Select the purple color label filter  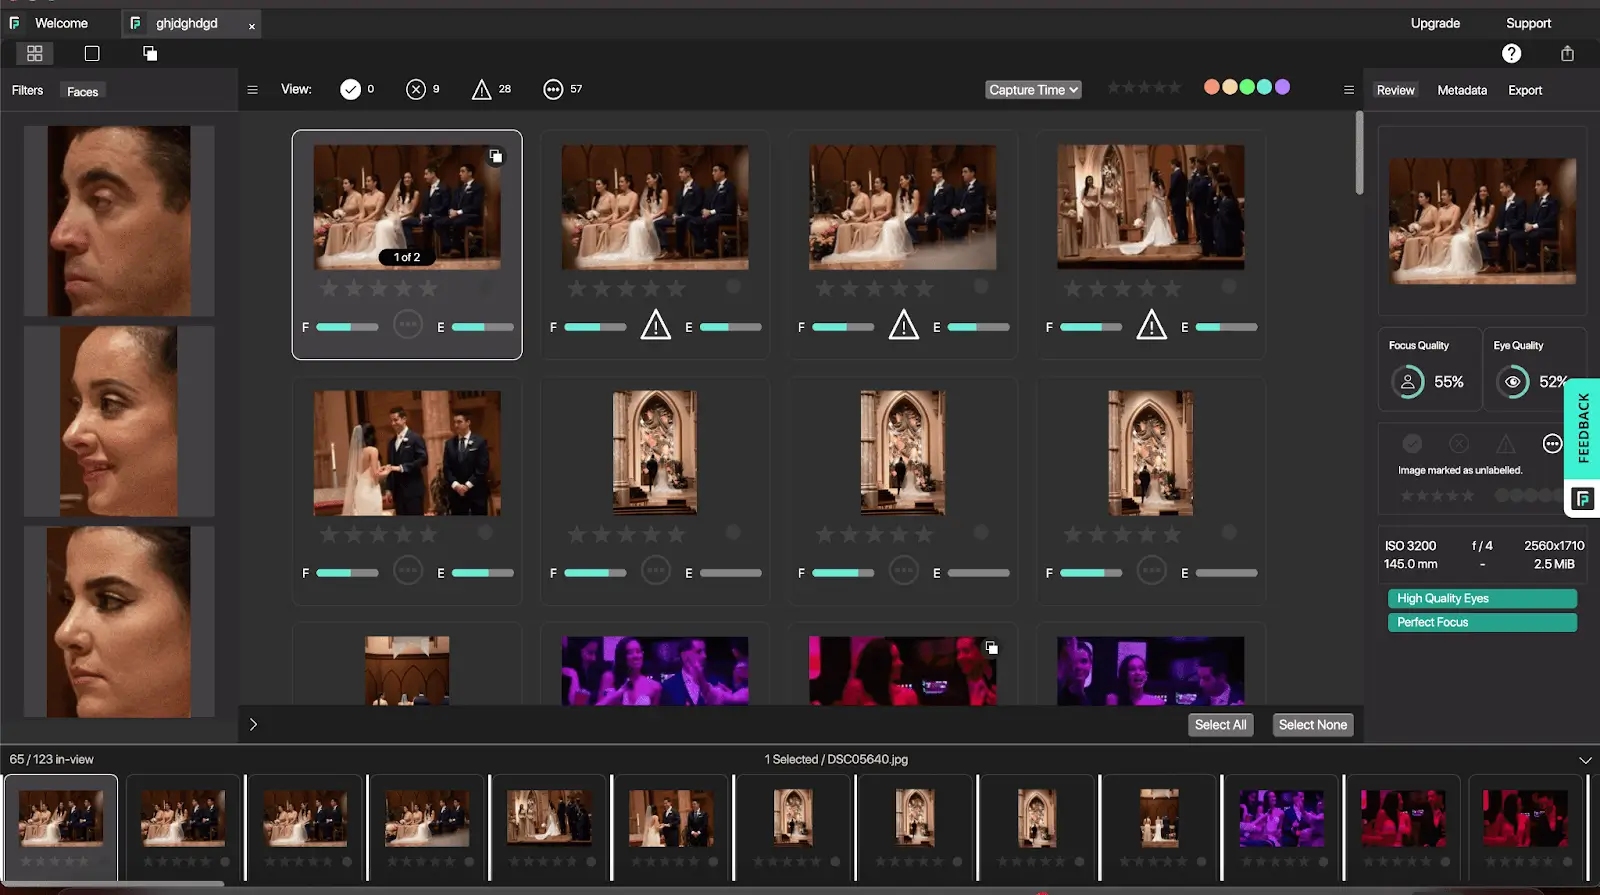1282,87
